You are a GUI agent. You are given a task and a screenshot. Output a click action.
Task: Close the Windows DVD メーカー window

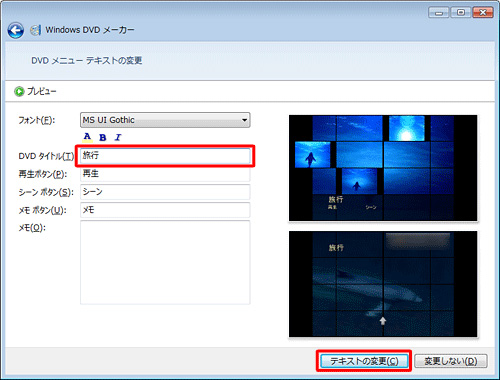[x=483, y=13]
